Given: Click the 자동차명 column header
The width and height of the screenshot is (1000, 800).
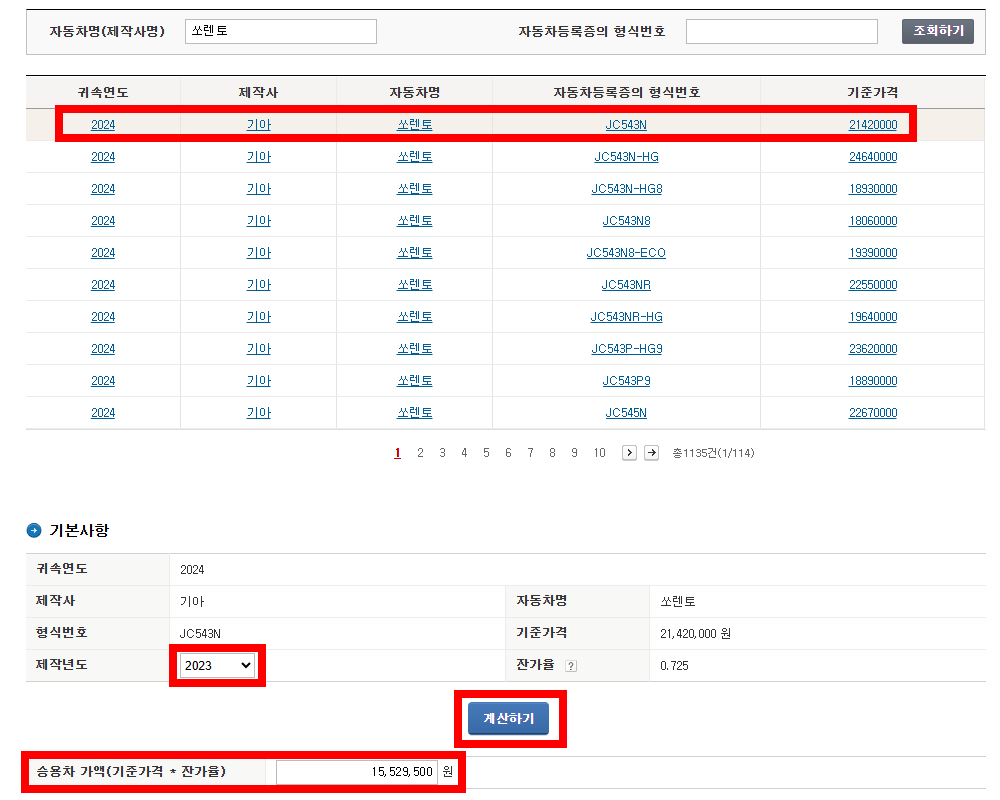Looking at the screenshot, I should (x=415, y=93).
